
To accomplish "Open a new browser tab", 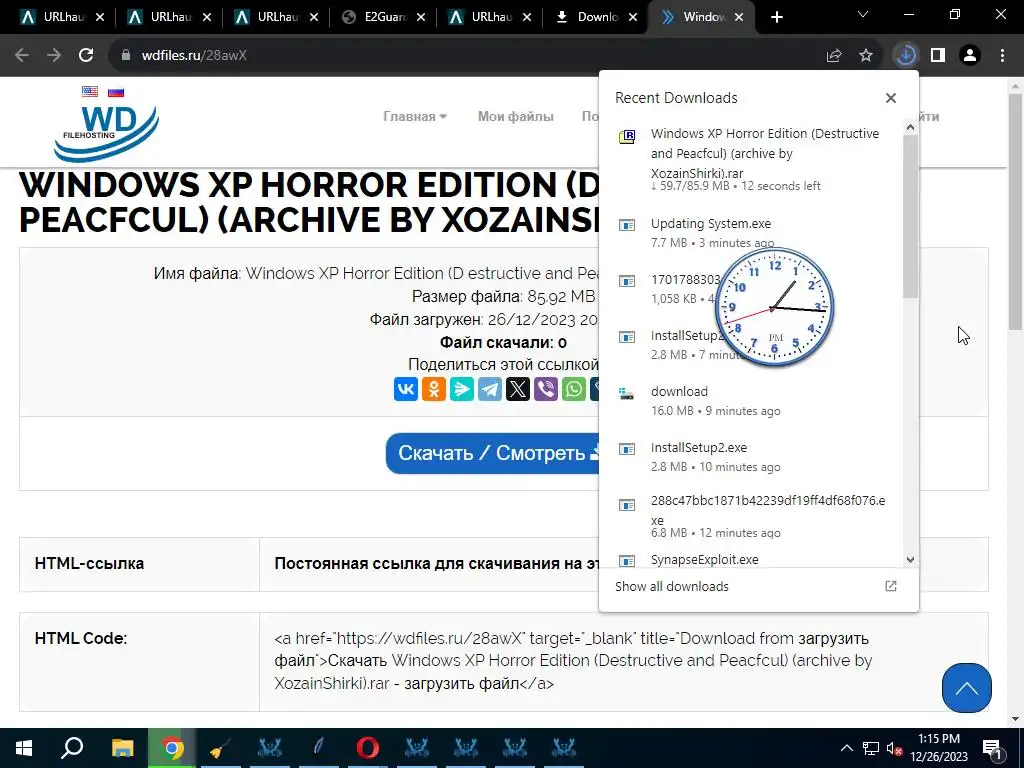I will click(776, 18).
